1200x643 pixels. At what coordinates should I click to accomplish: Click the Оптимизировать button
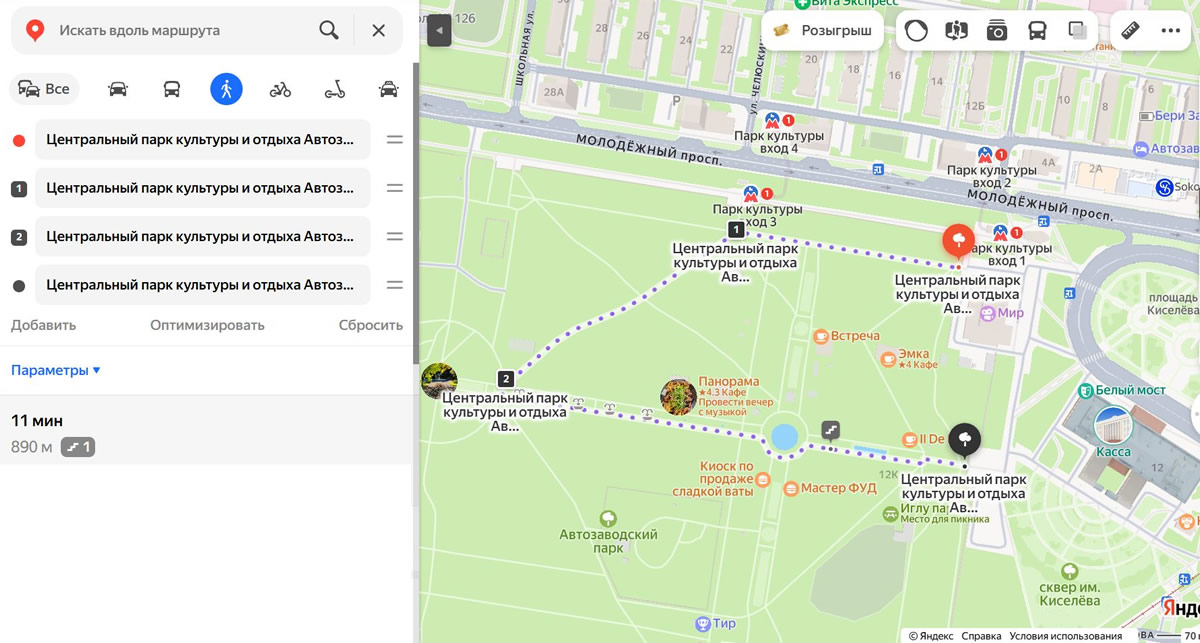point(207,325)
